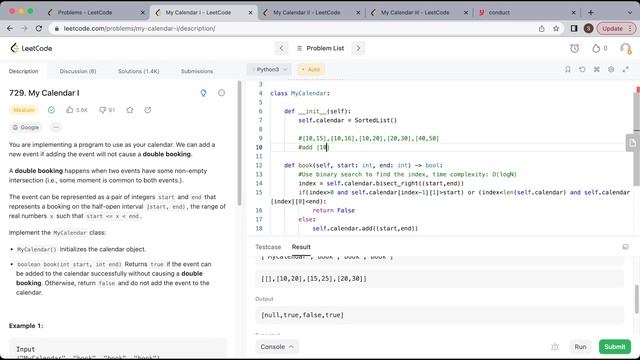Reload the page
Screen dimensions: 640x360
(39, 29)
